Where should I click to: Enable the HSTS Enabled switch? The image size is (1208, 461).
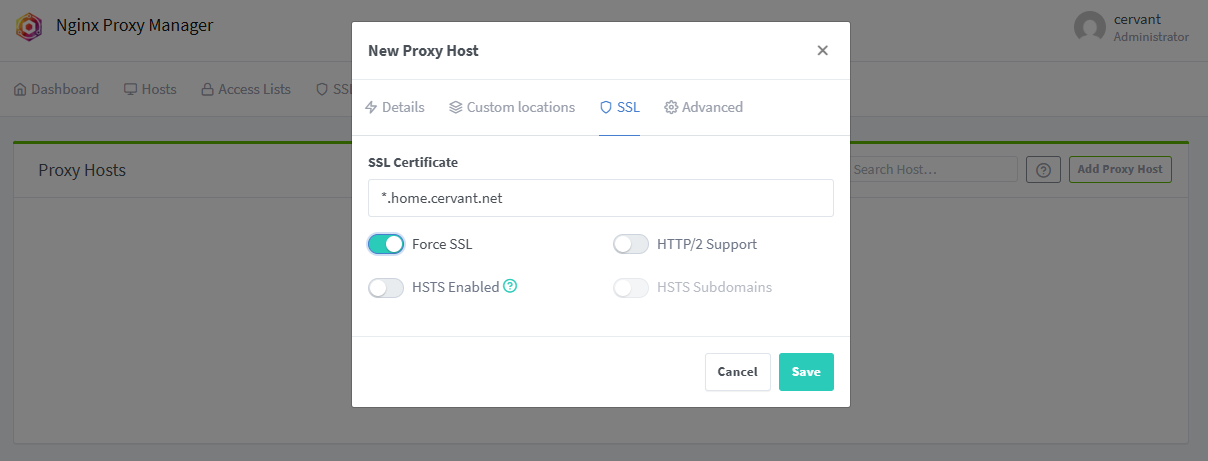[386, 288]
